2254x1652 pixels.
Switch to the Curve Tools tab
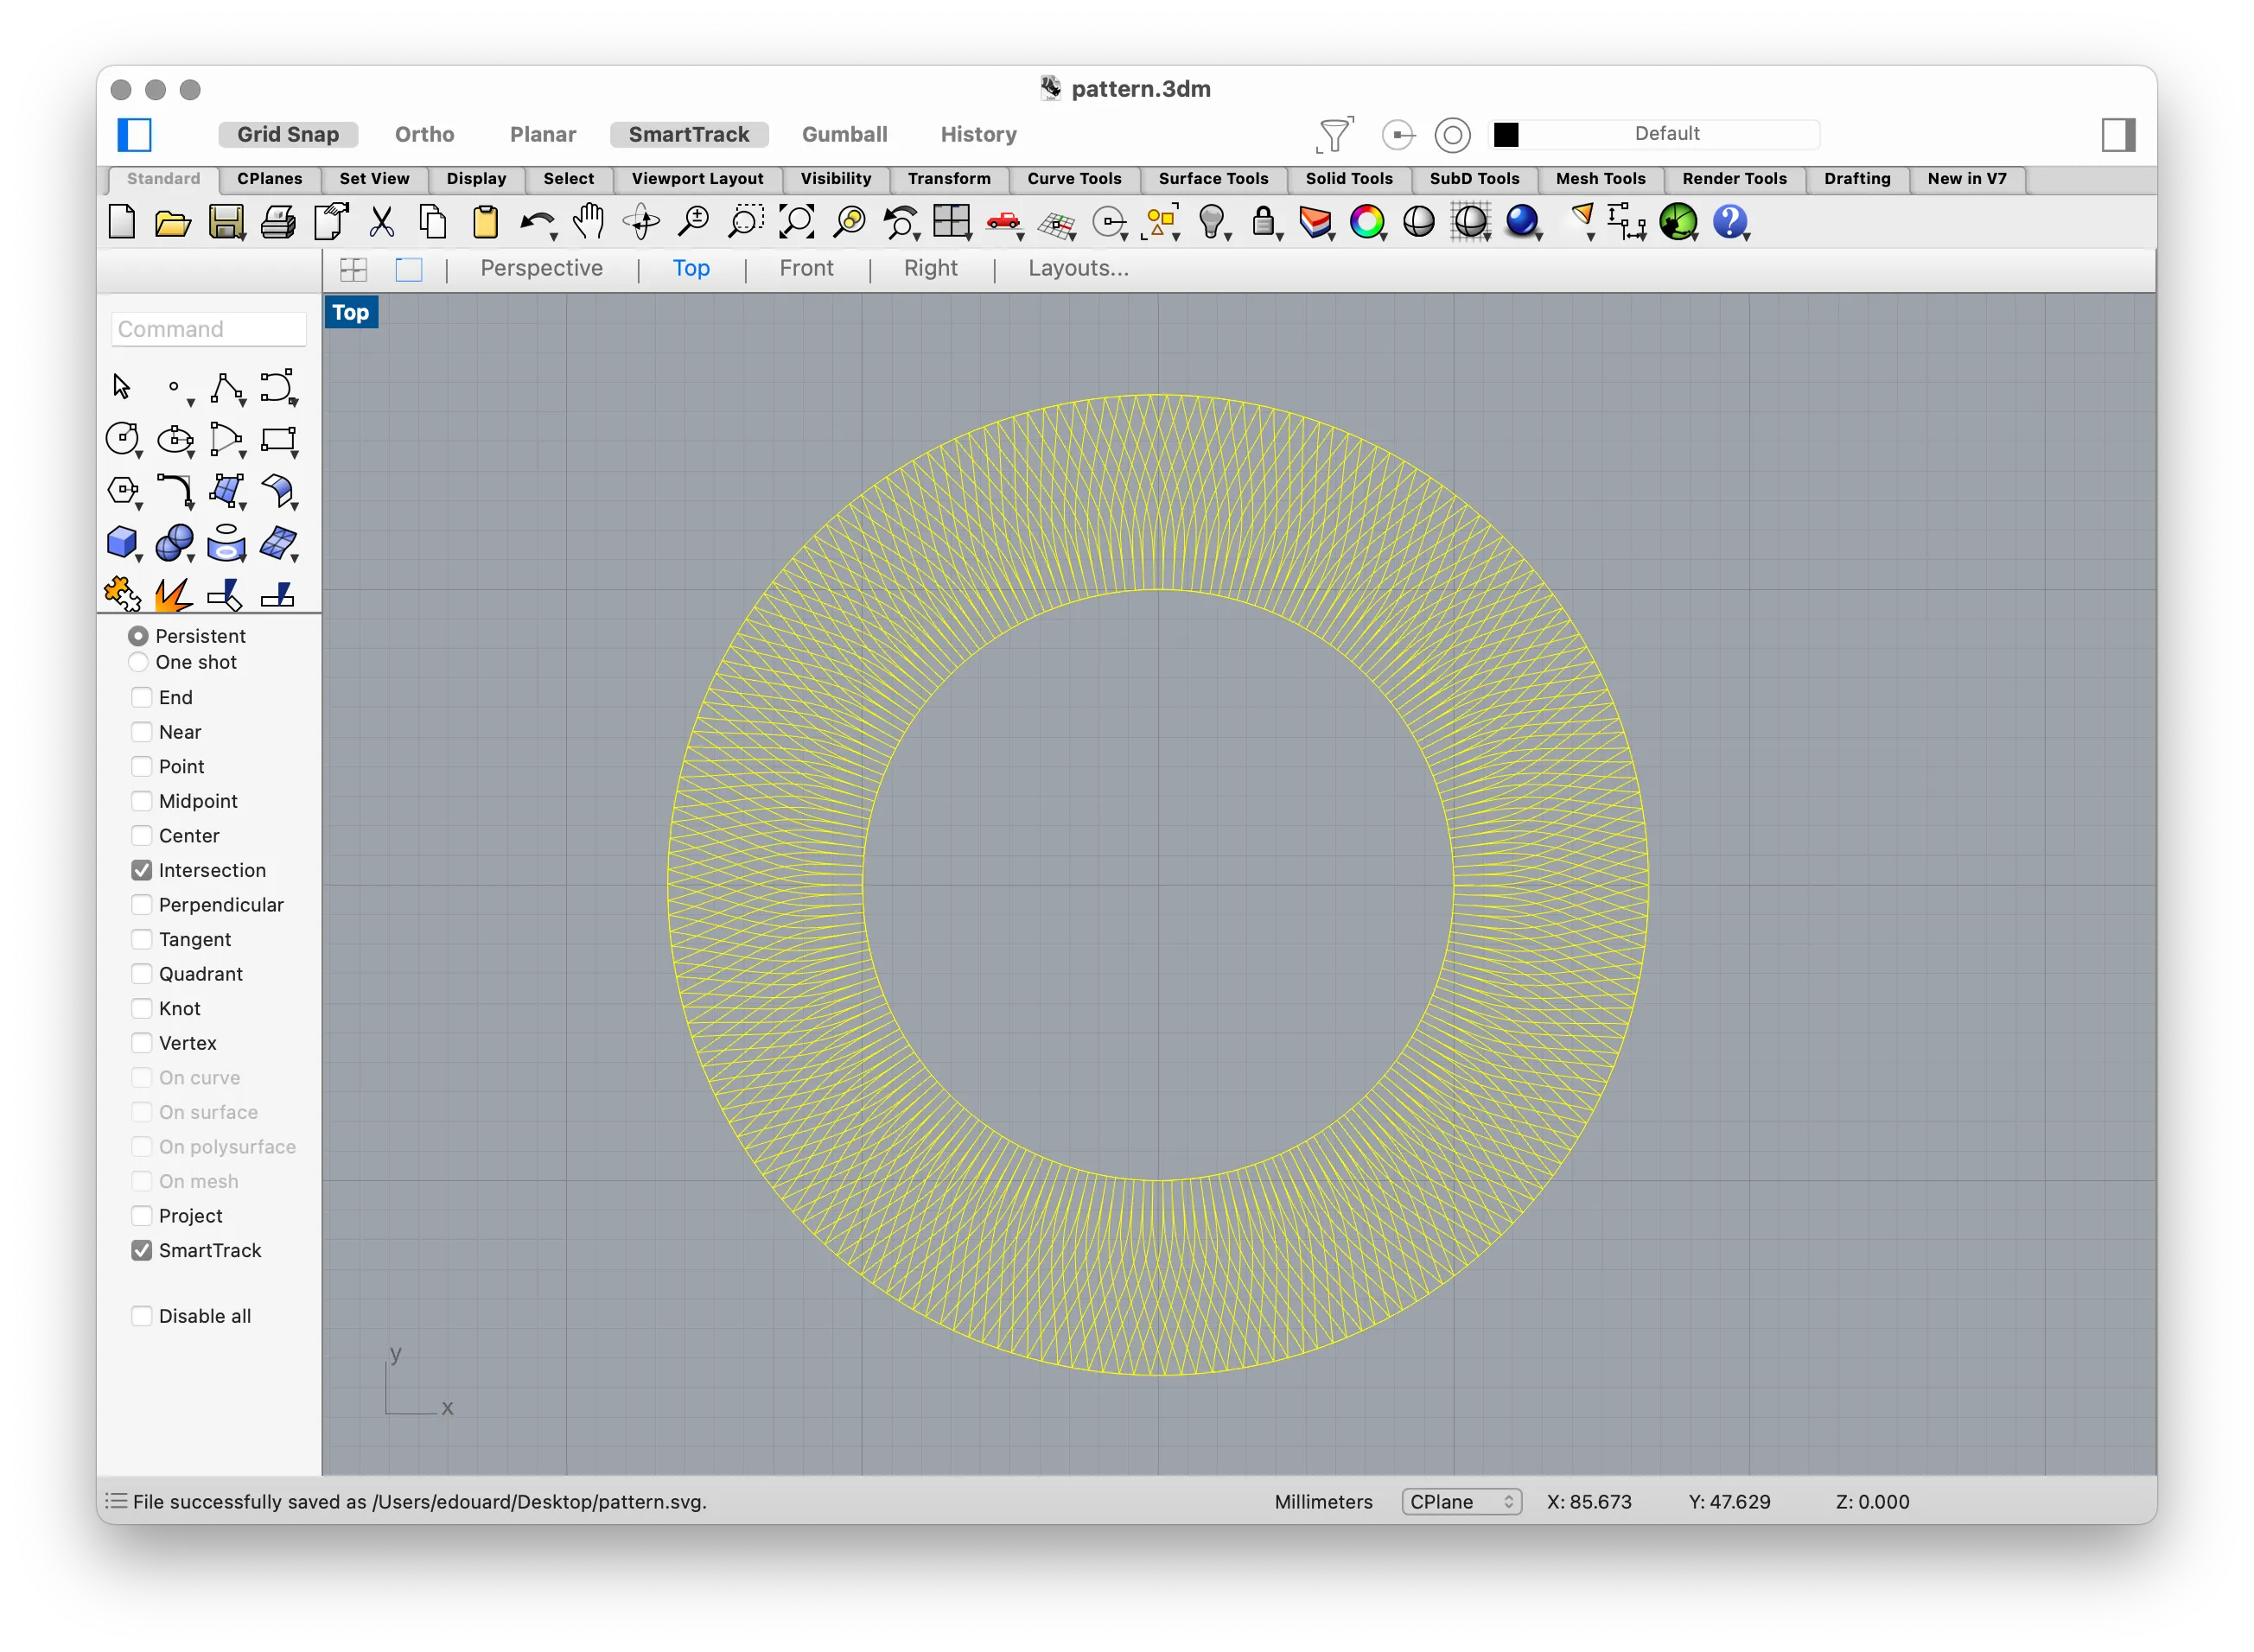click(1074, 179)
